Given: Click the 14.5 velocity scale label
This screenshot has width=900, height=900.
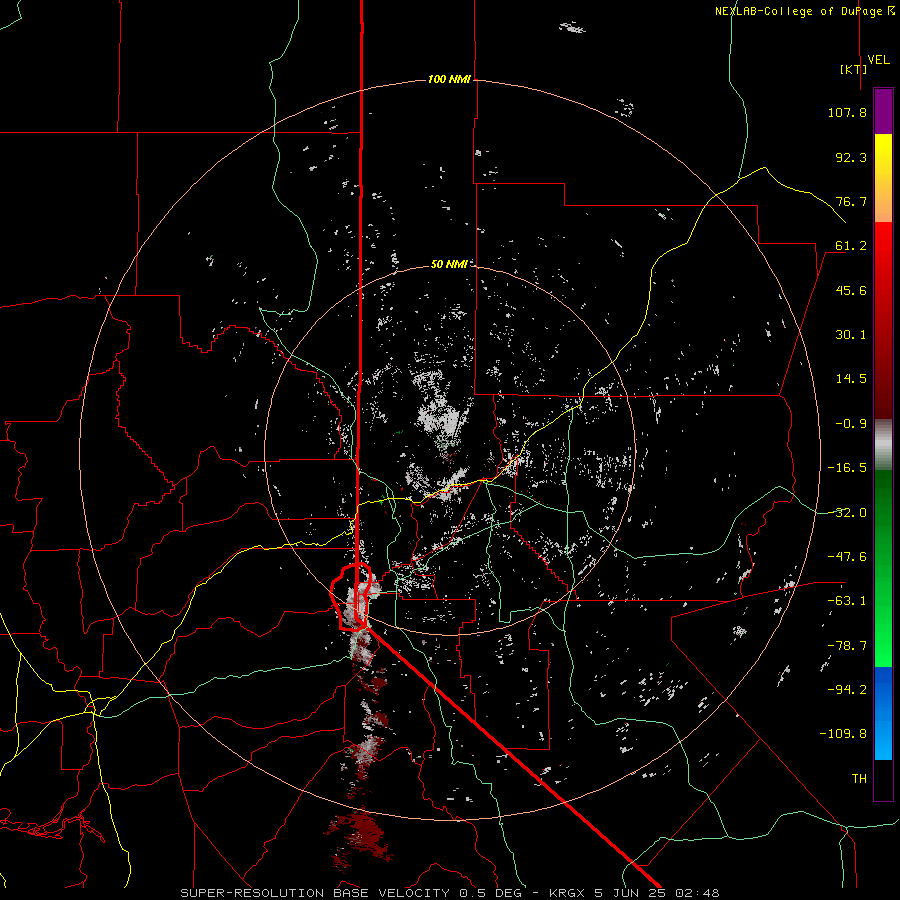Looking at the screenshot, I should click(851, 379).
